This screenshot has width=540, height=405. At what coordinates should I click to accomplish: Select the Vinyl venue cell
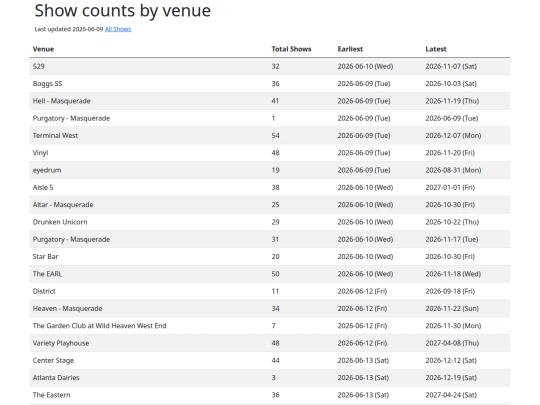click(40, 153)
